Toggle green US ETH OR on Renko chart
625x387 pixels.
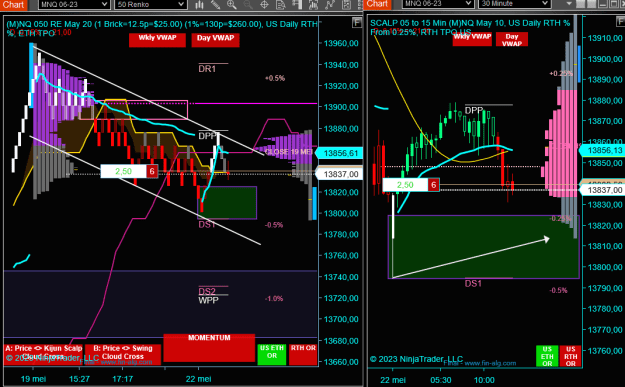(x=272, y=354)
